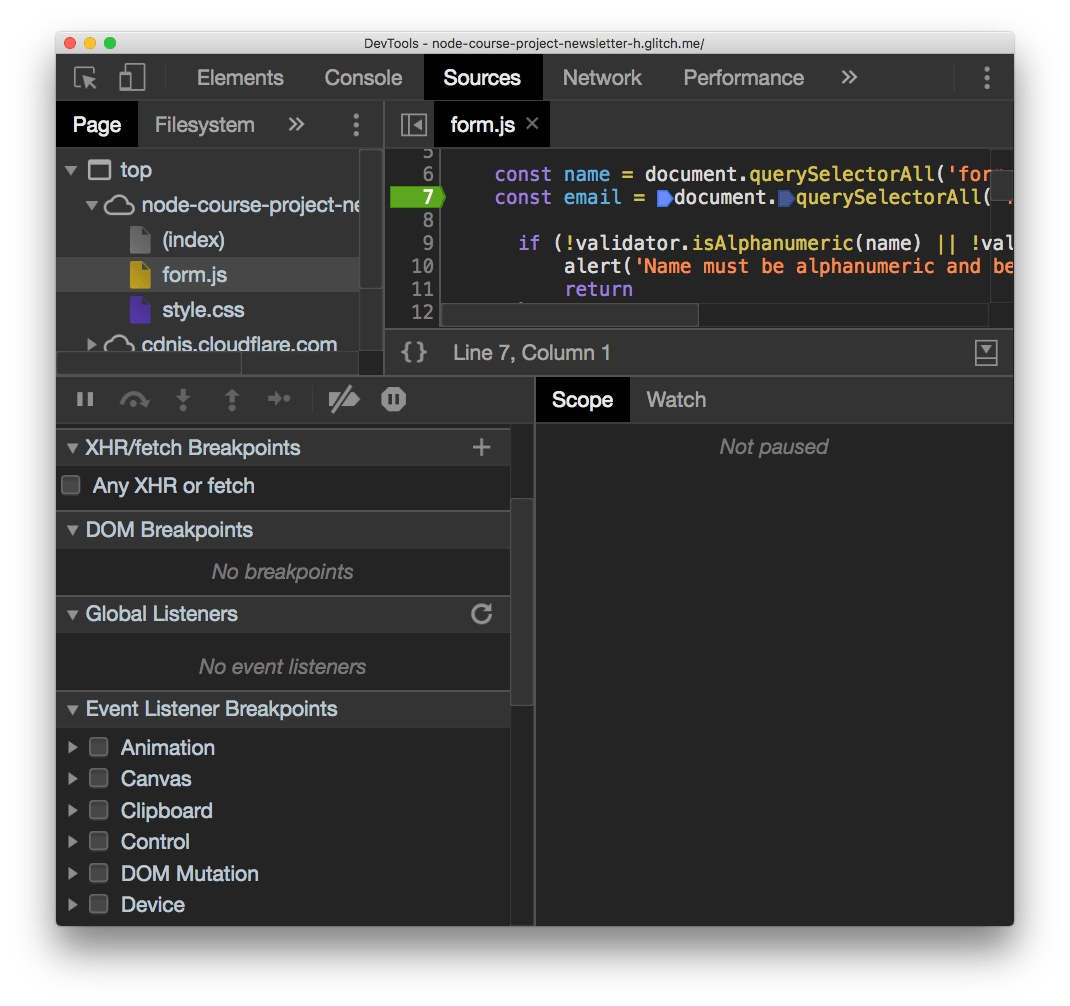The image size is (1070, 1006).
Task: Check the Animation event listener breakpoint
Action: click(x=98, y=747)
